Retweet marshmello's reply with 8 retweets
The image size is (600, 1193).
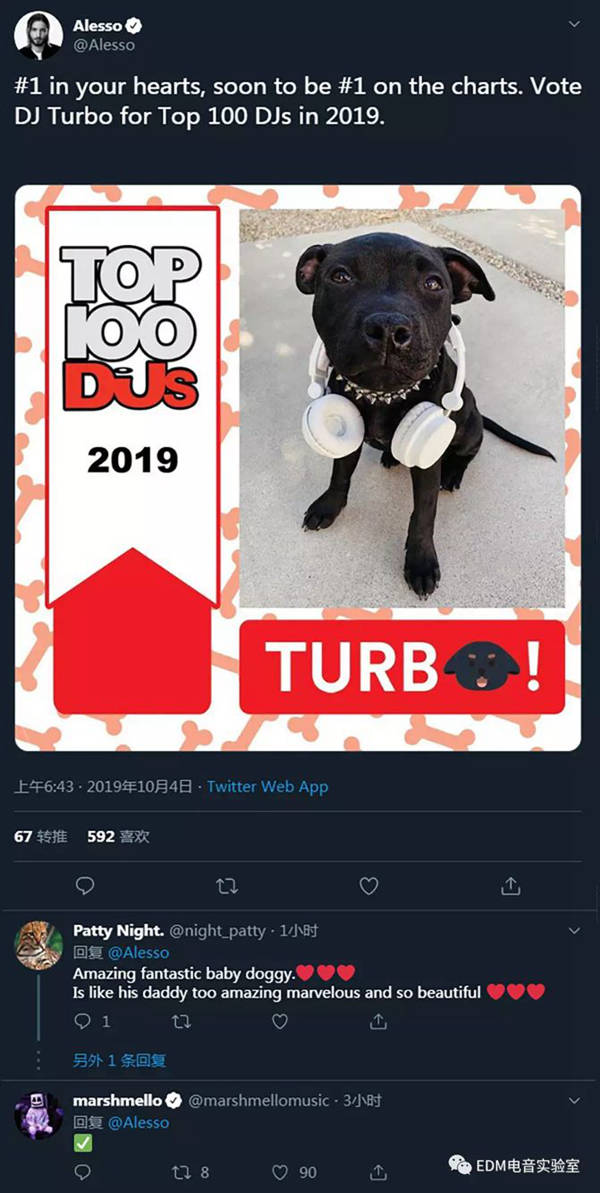(x=190, y=1172)
